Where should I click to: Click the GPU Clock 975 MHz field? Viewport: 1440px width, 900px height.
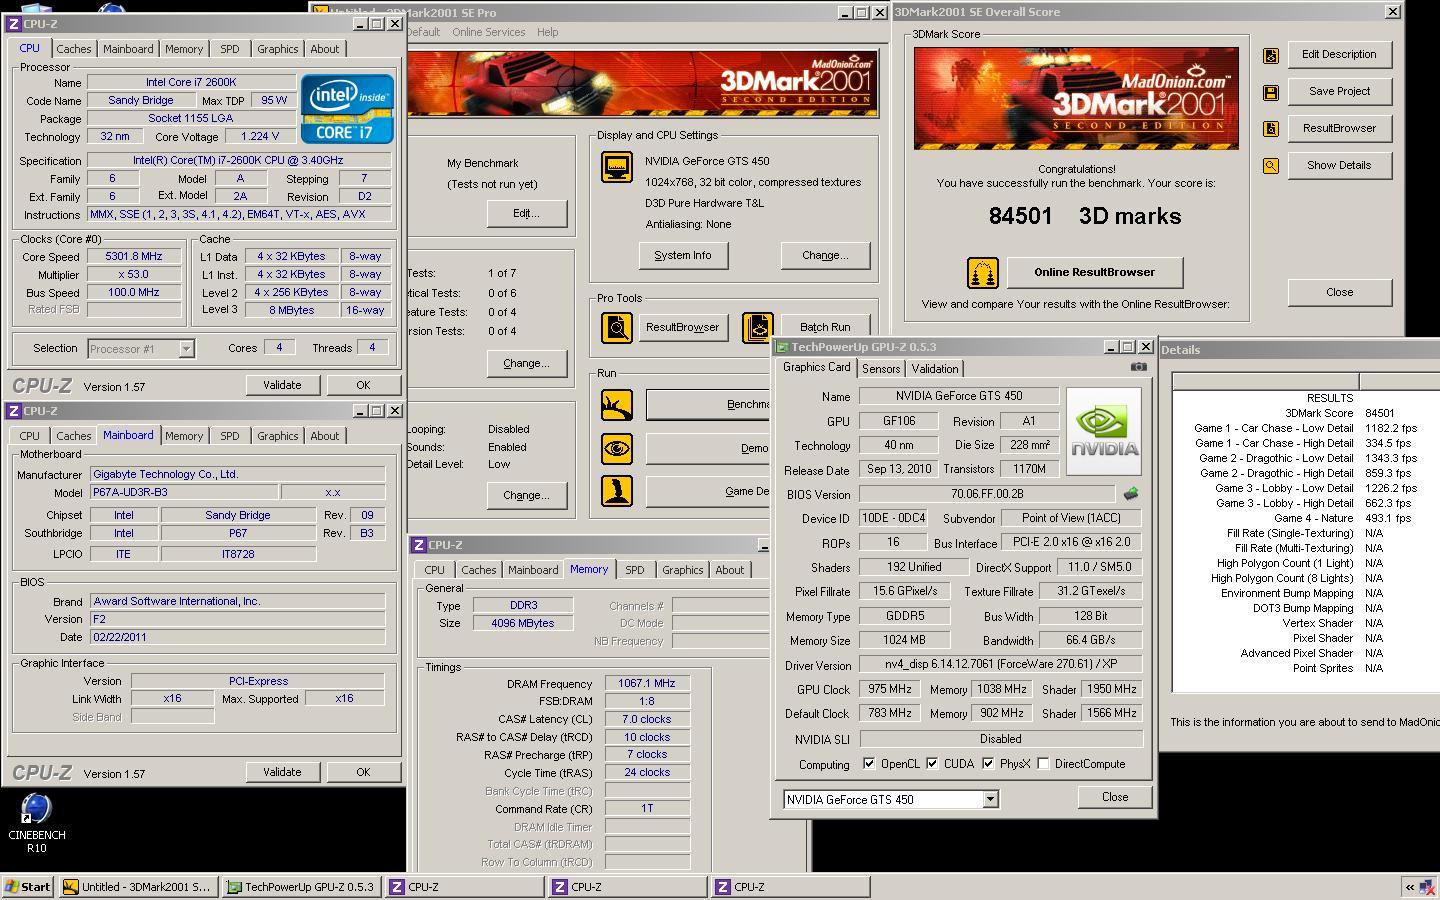[889, 689]
